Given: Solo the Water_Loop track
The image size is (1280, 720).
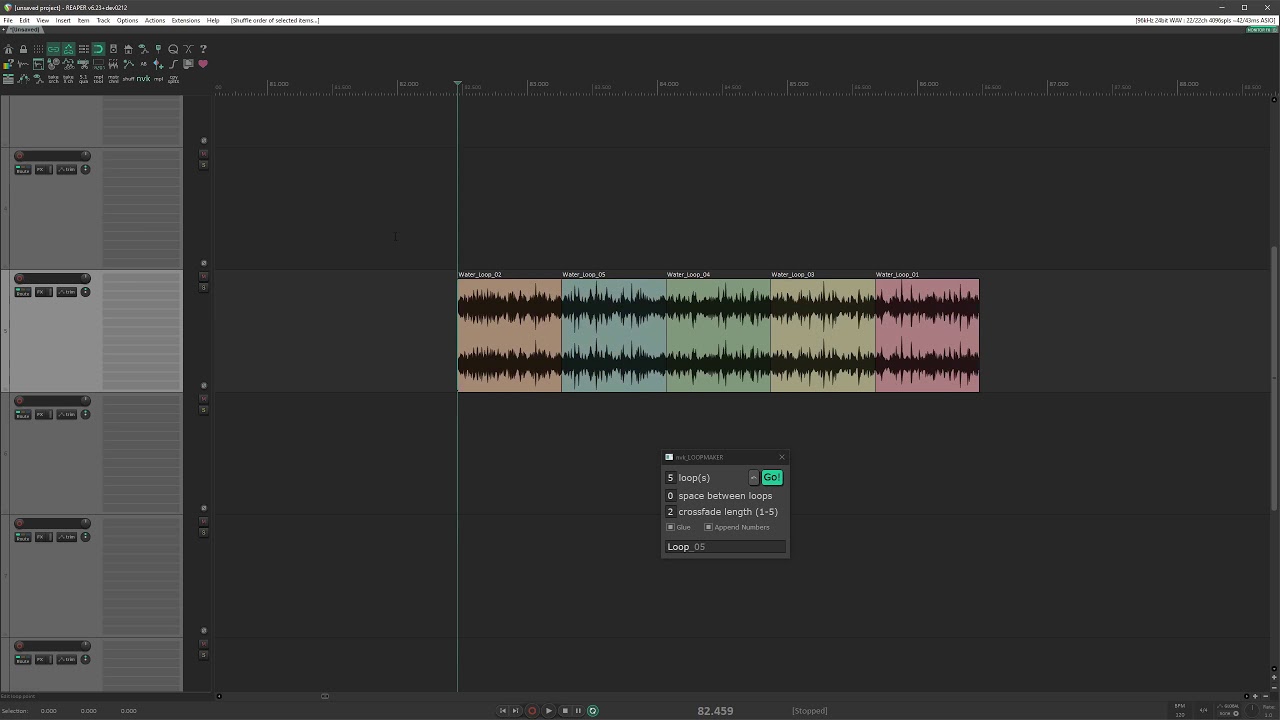Looking at the screenshot, I should [203, 288].
